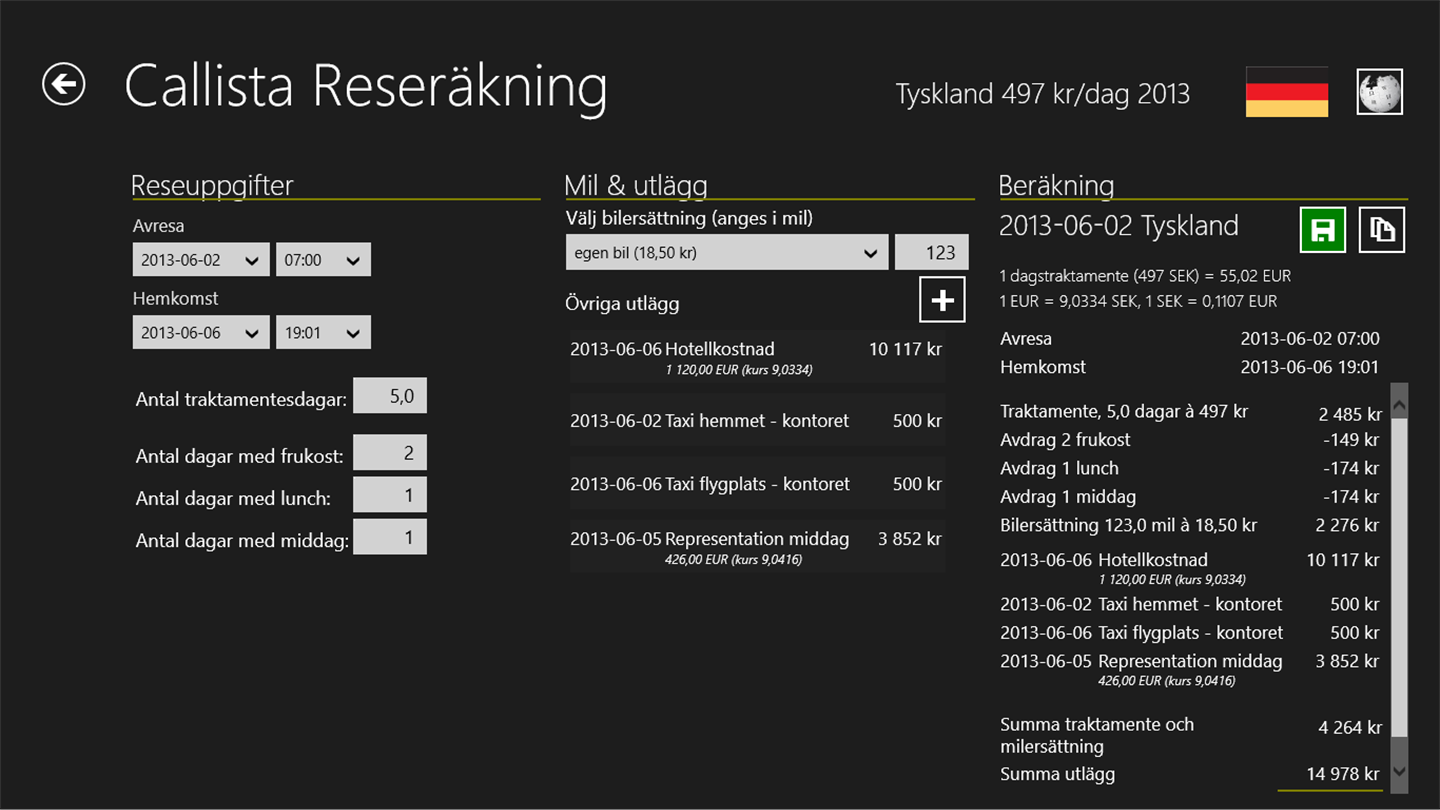
Task: Save calculation with green floppy disk icon
Action: click(1322, 230)
